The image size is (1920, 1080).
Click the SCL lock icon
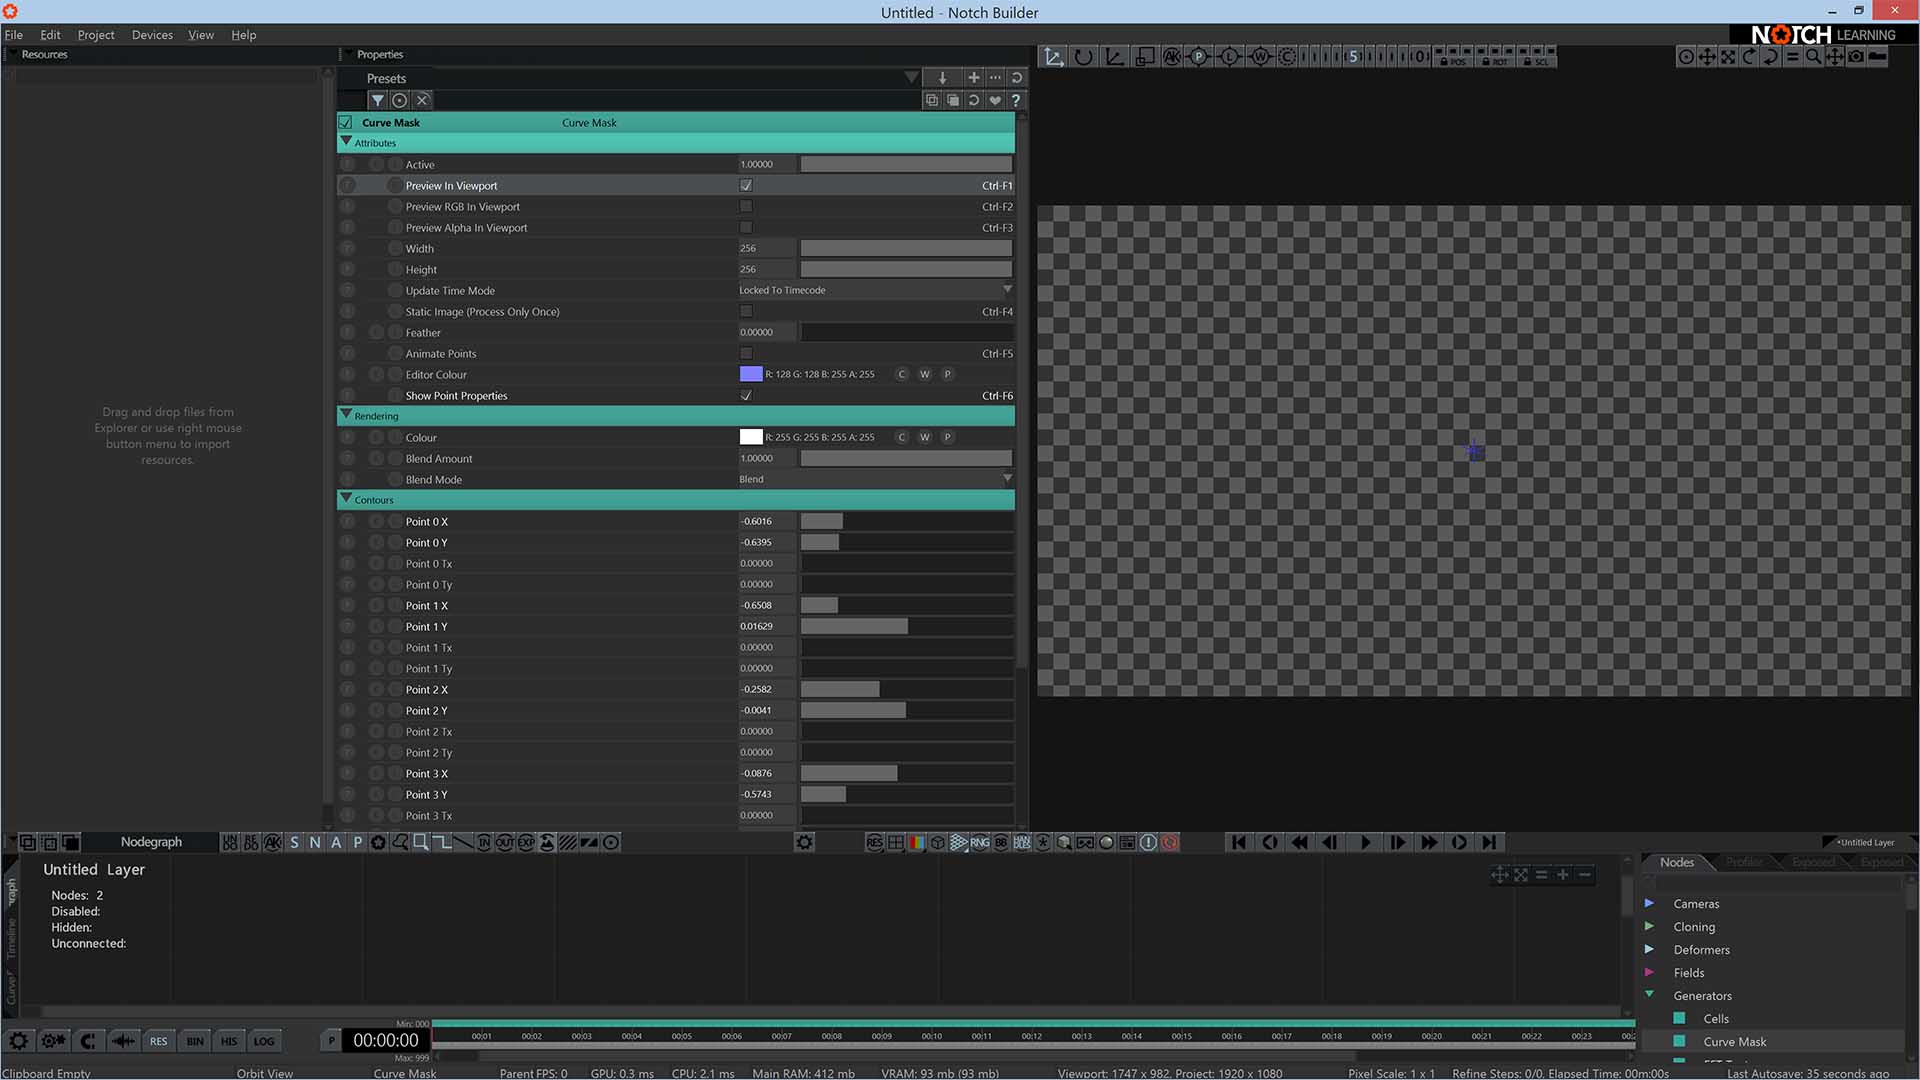[1537, 61]
